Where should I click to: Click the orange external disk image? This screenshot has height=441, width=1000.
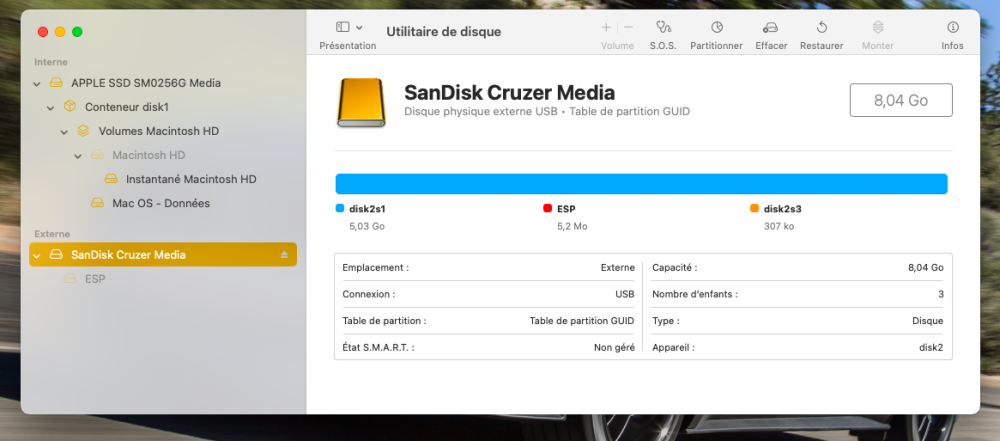tap(362, 103)
